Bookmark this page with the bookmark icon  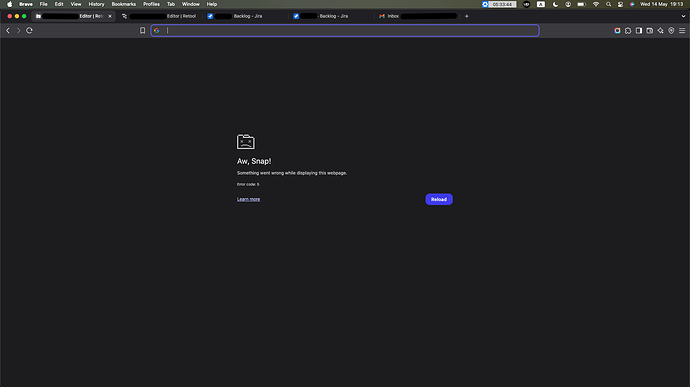coord(142,30)
